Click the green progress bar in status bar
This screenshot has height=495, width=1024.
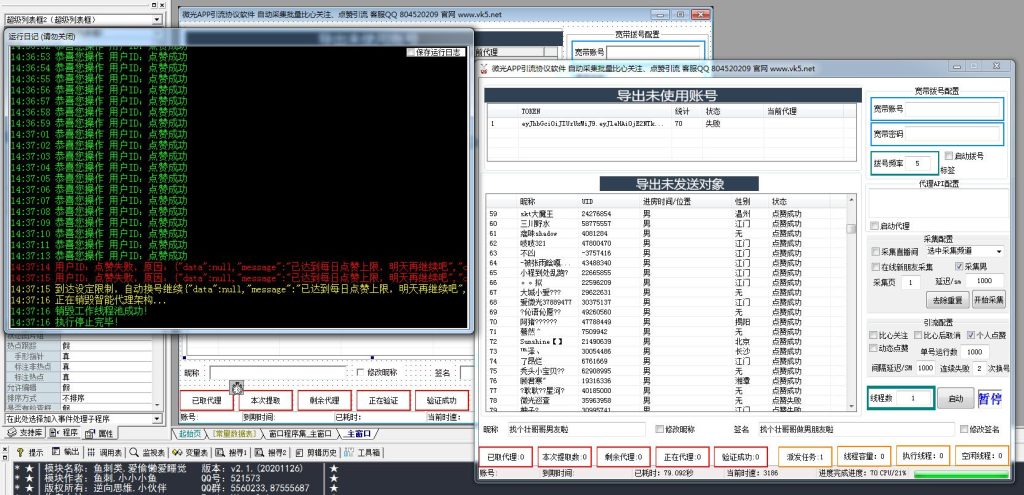pyautogui.click(x=961, y=473)
